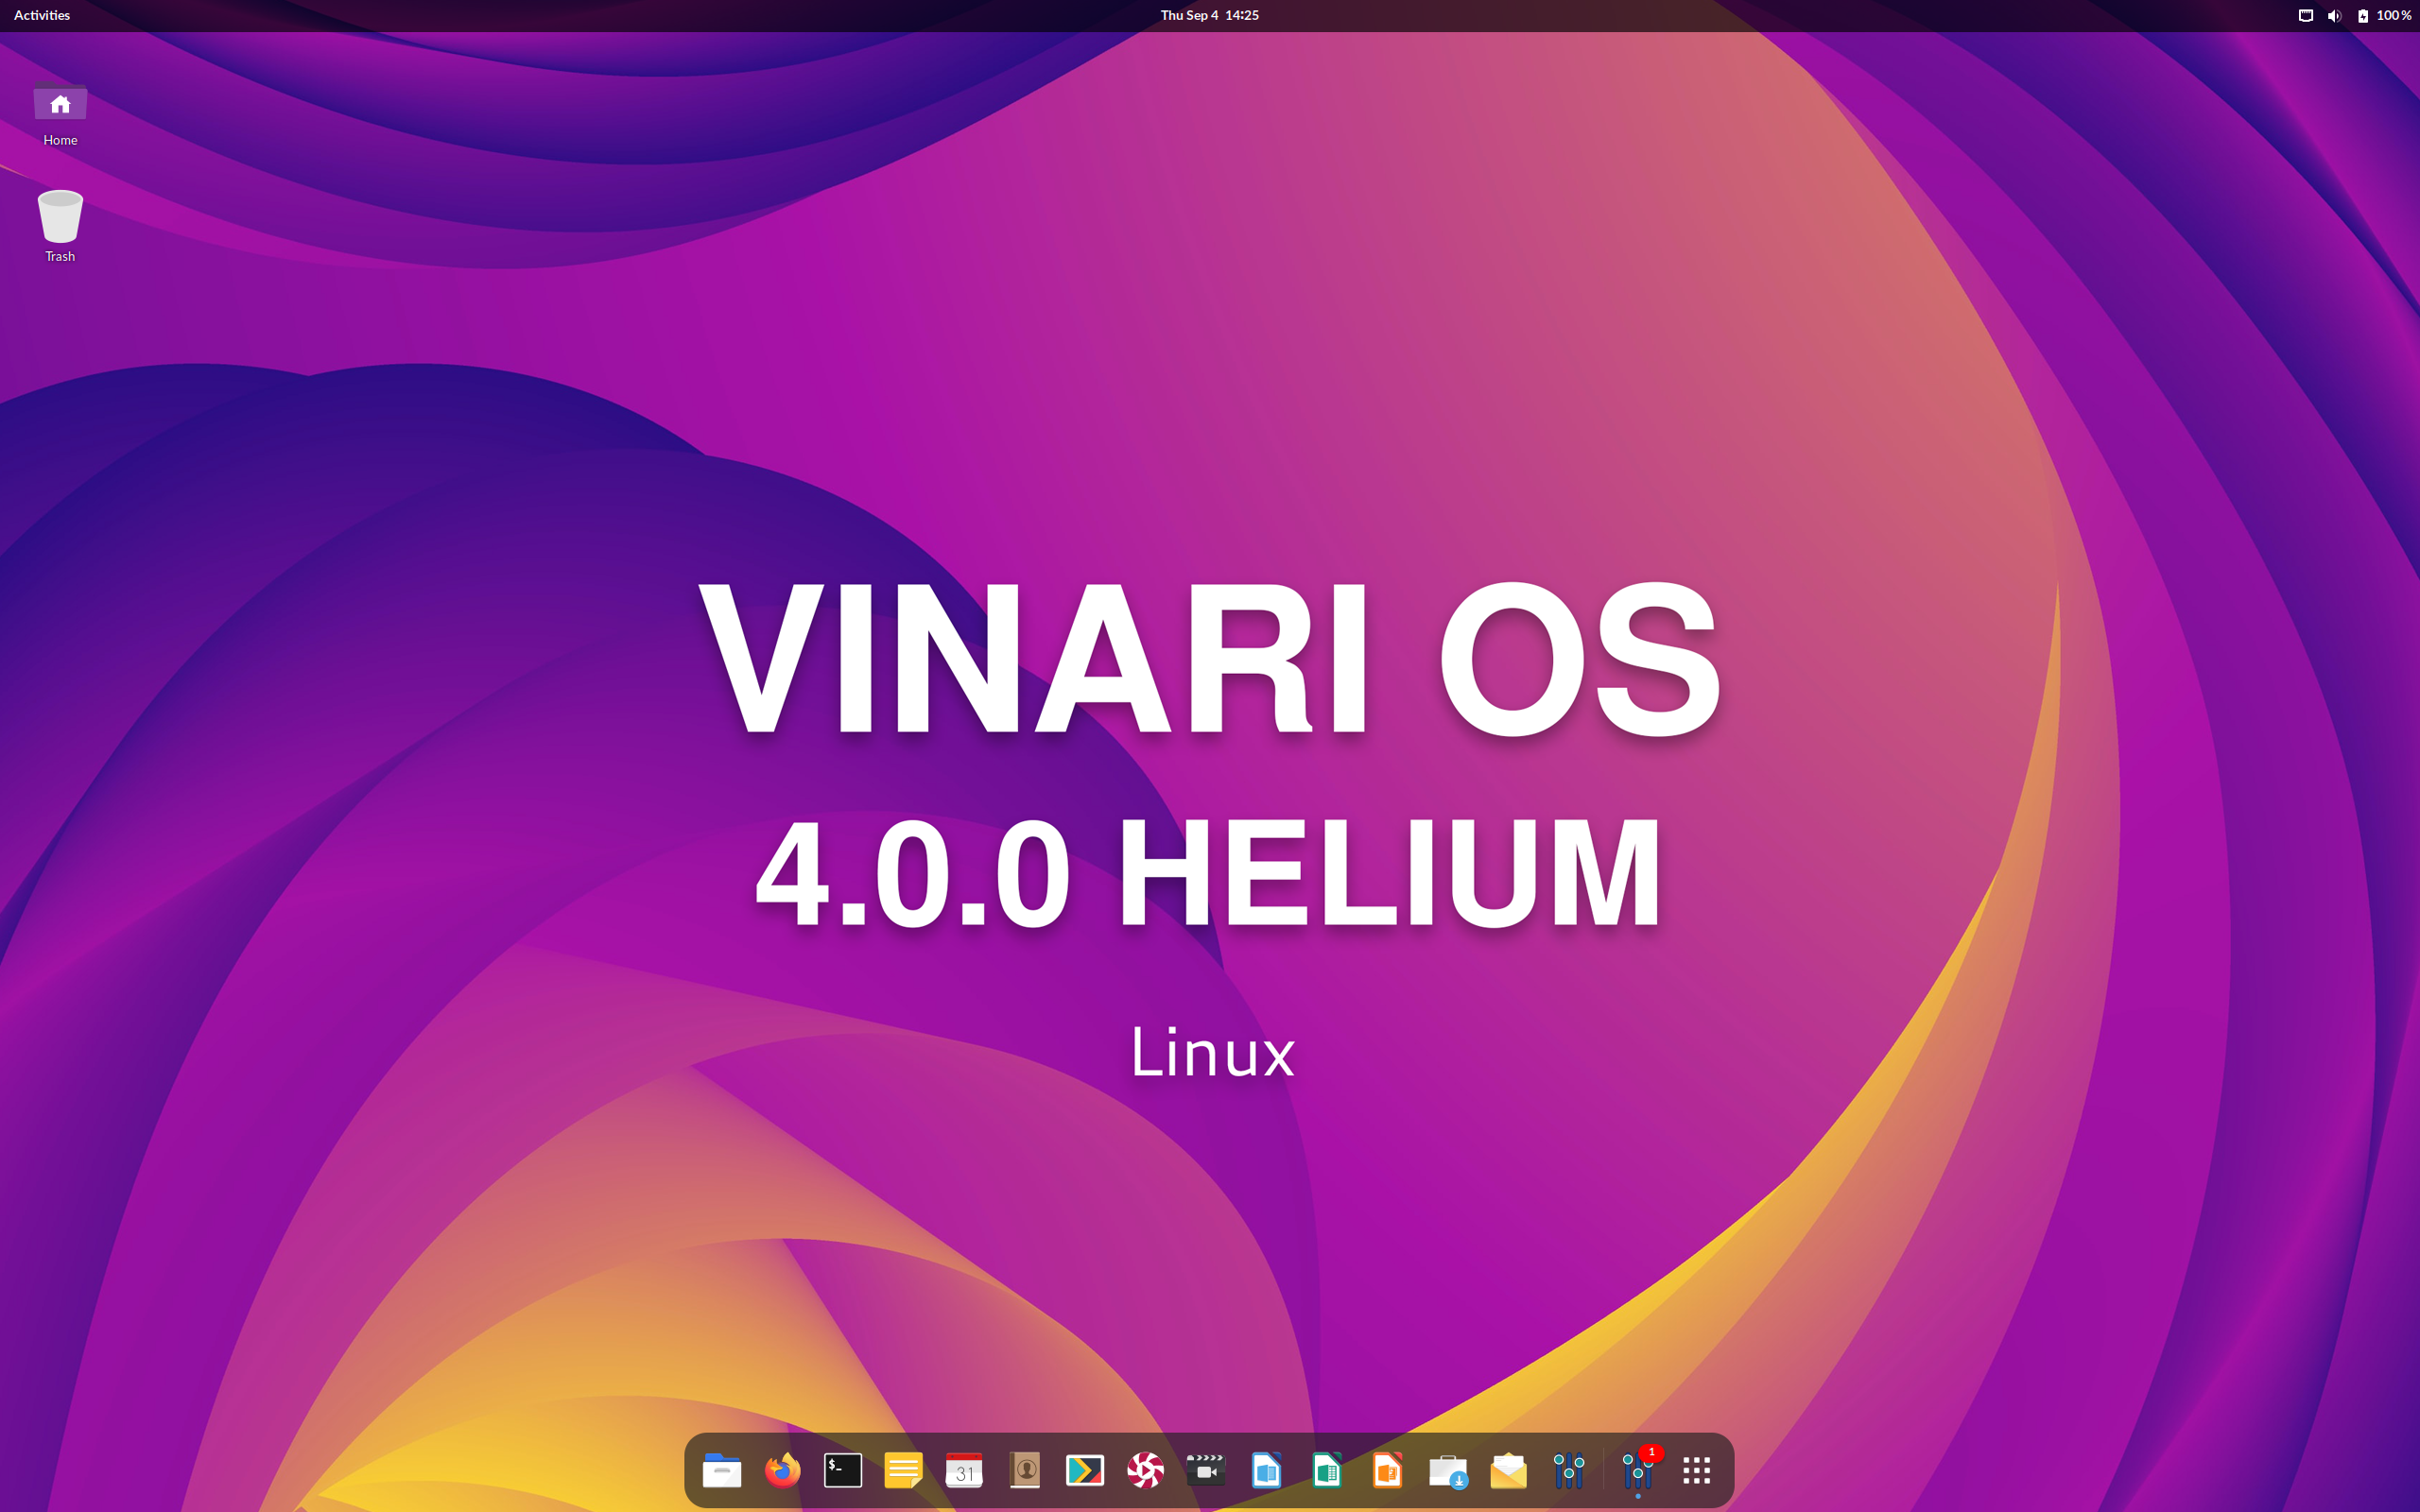Screen dimensions: 2420x1512
Task: Launch the Plex-style media player with chevron icon
Action: [x=1084, y=1470]
